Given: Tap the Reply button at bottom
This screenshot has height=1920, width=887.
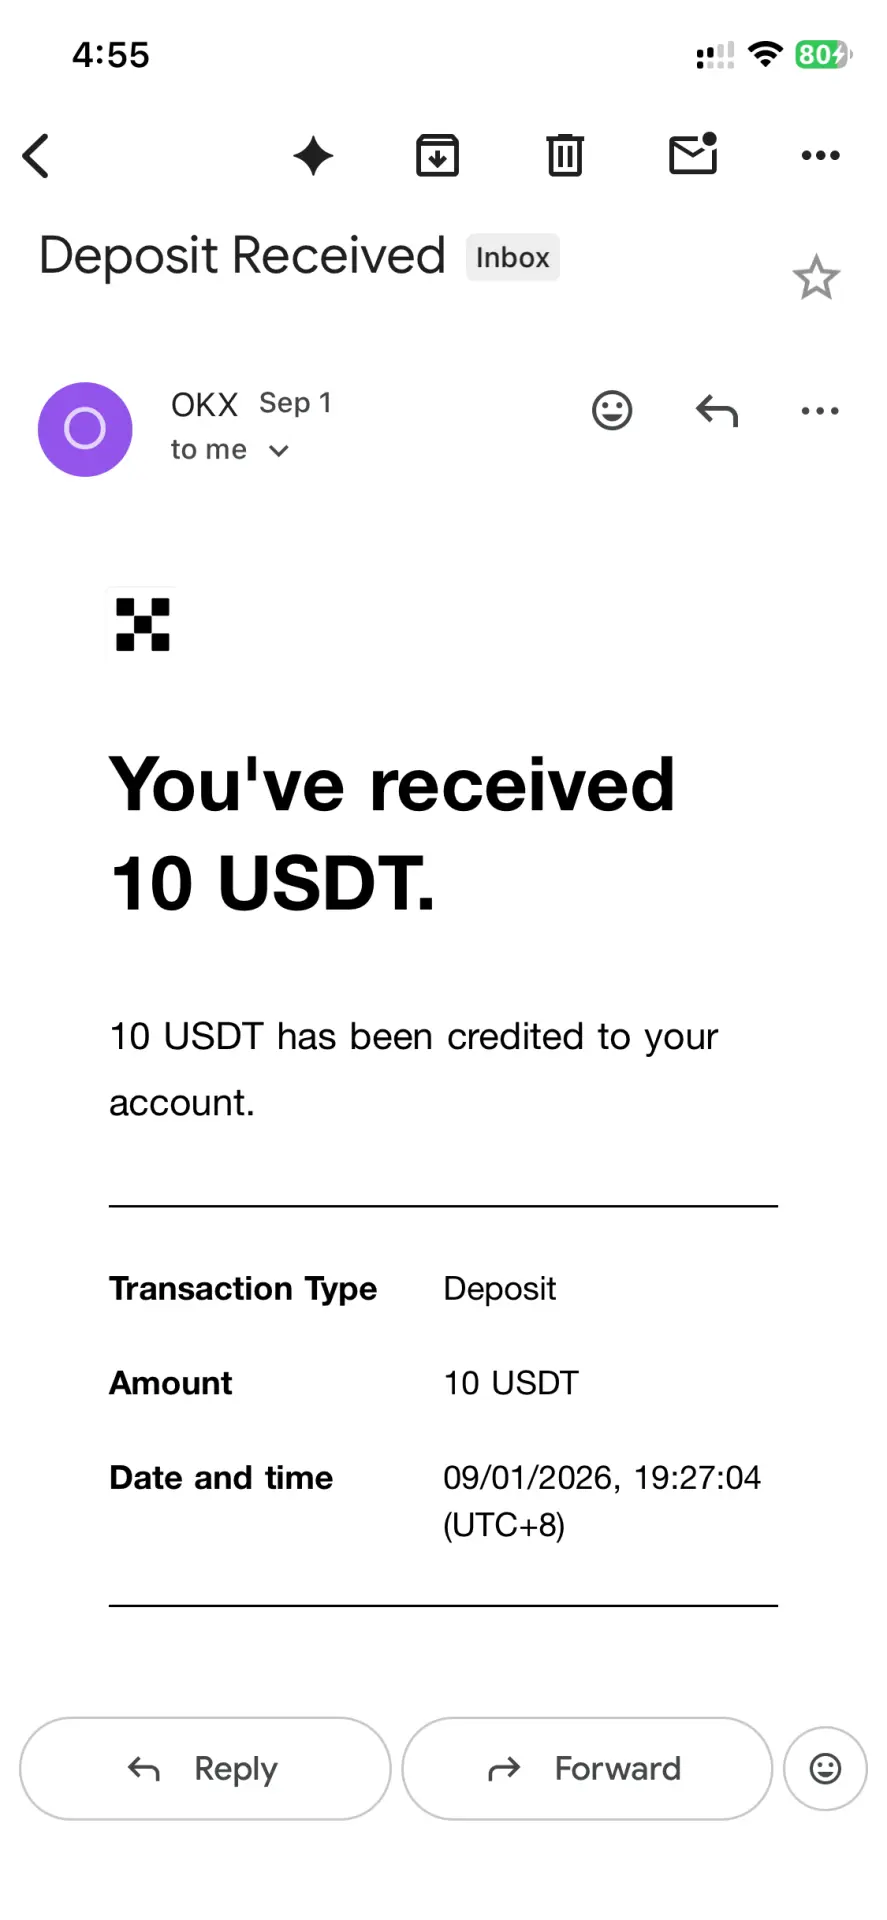Looking at the screenshot, I should click(x=205, y=1768).
